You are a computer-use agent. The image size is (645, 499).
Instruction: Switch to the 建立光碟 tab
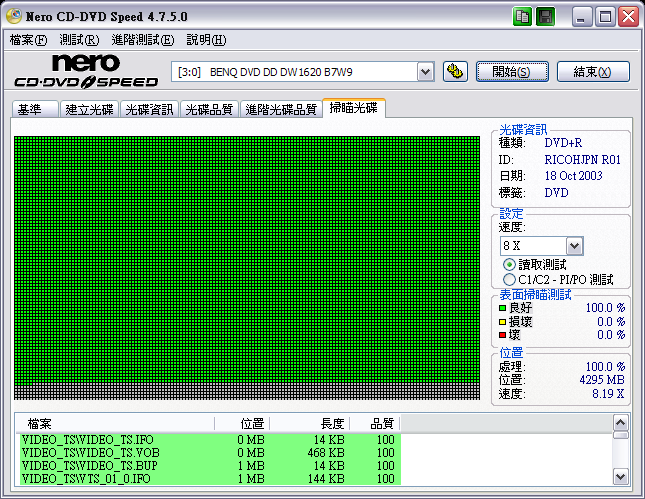[x=89, y=109]
